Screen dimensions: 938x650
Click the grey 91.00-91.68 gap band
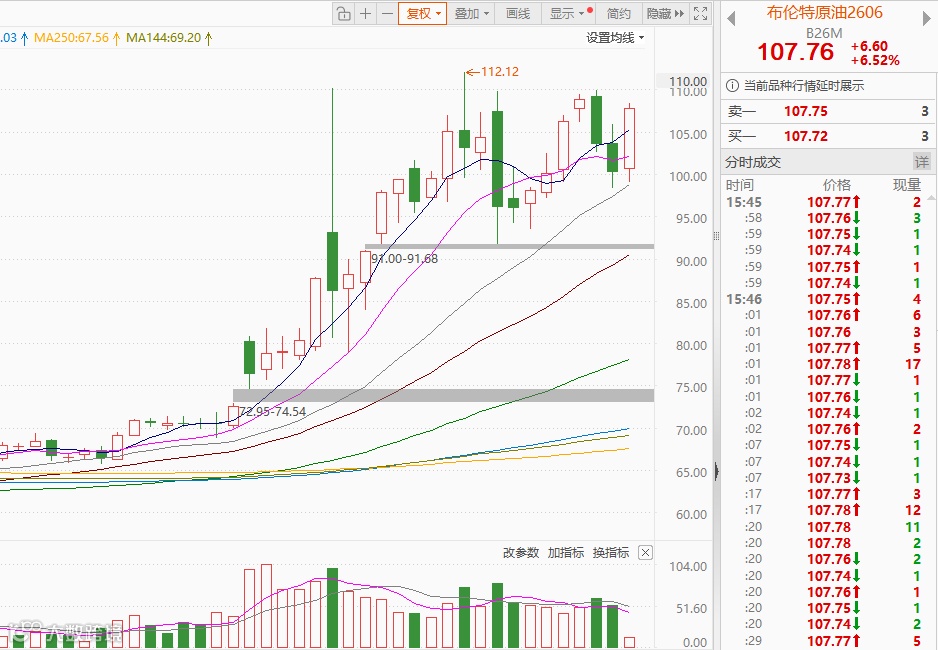point(509,246)
